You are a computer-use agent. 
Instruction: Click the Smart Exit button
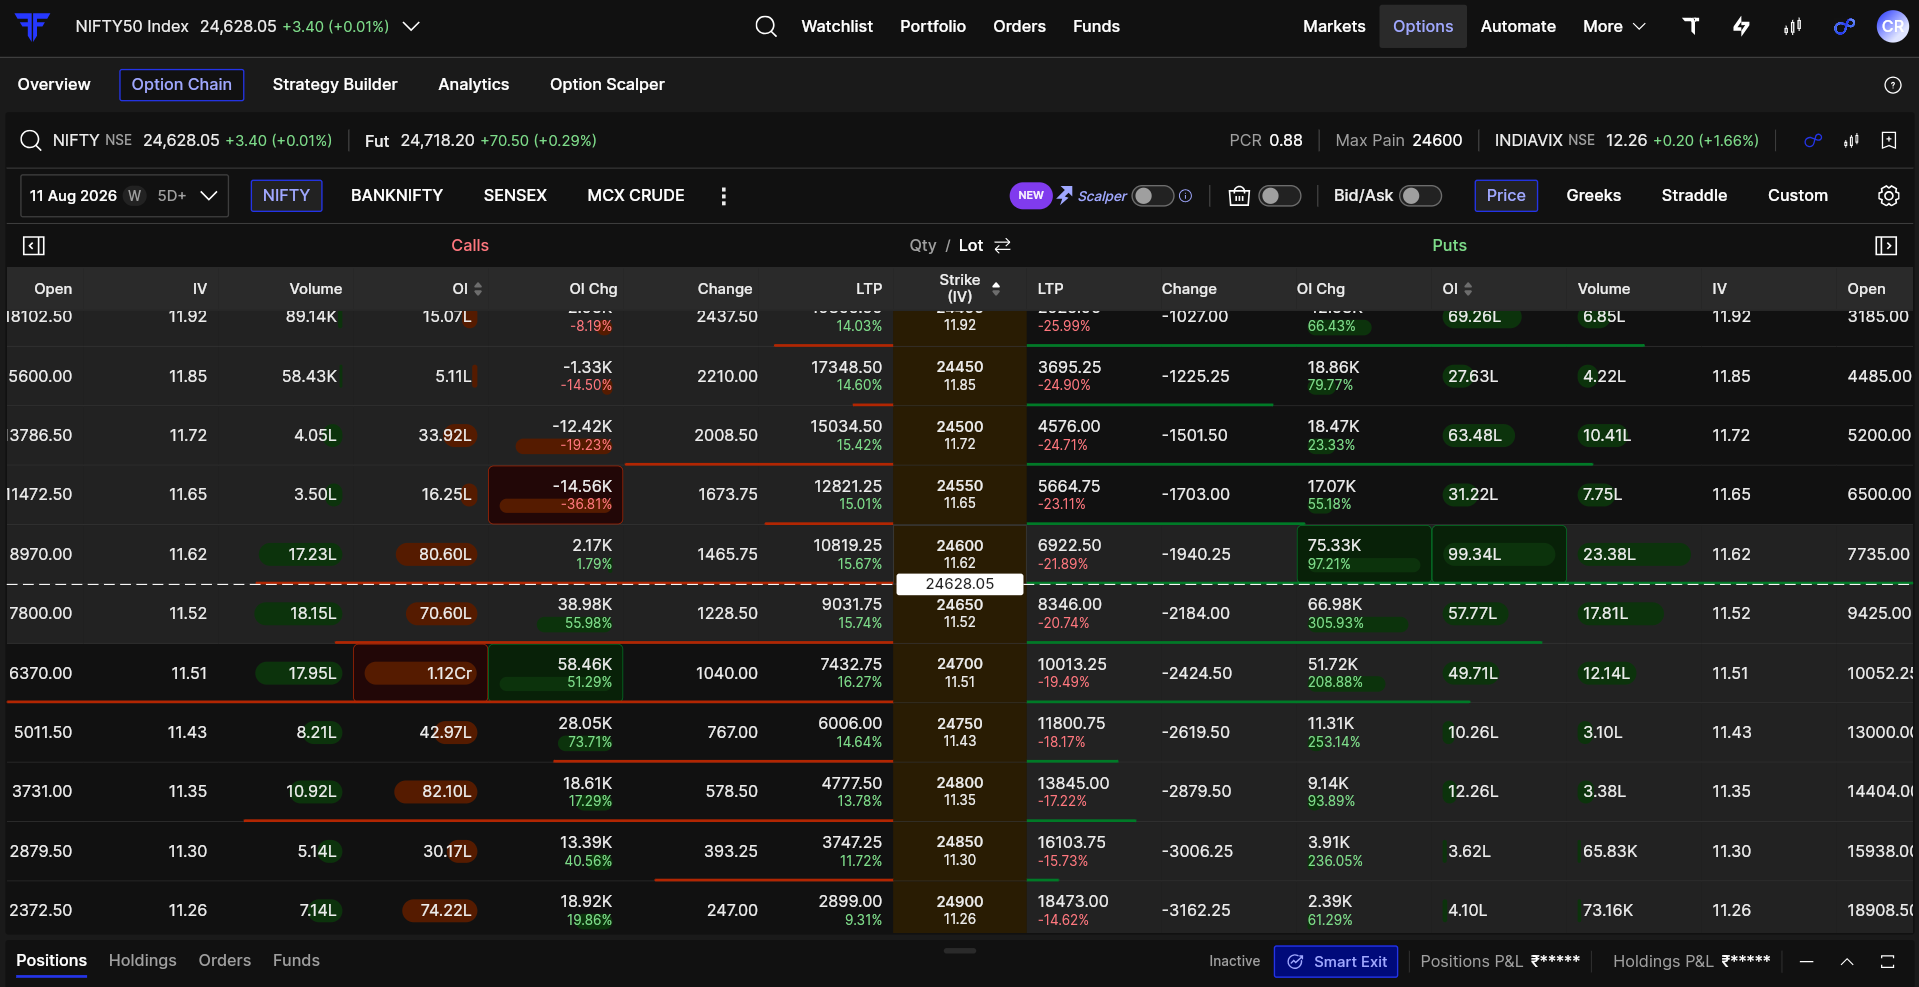1336,962
